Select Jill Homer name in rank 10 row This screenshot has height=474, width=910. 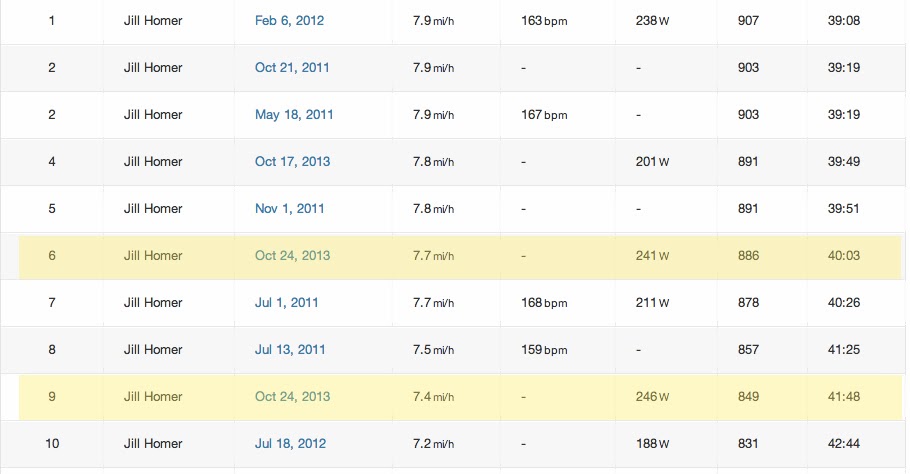(x=153, y=444)
